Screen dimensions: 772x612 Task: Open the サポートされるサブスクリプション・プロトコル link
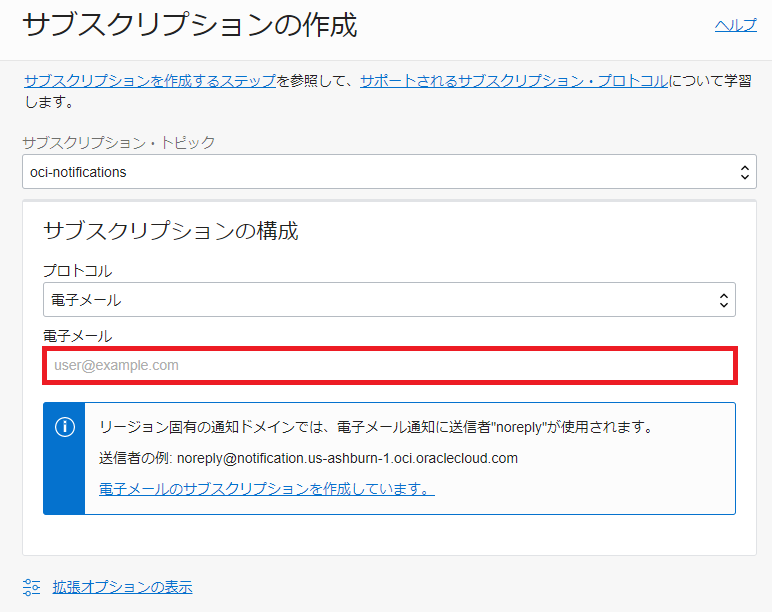(x=514, y=81)
